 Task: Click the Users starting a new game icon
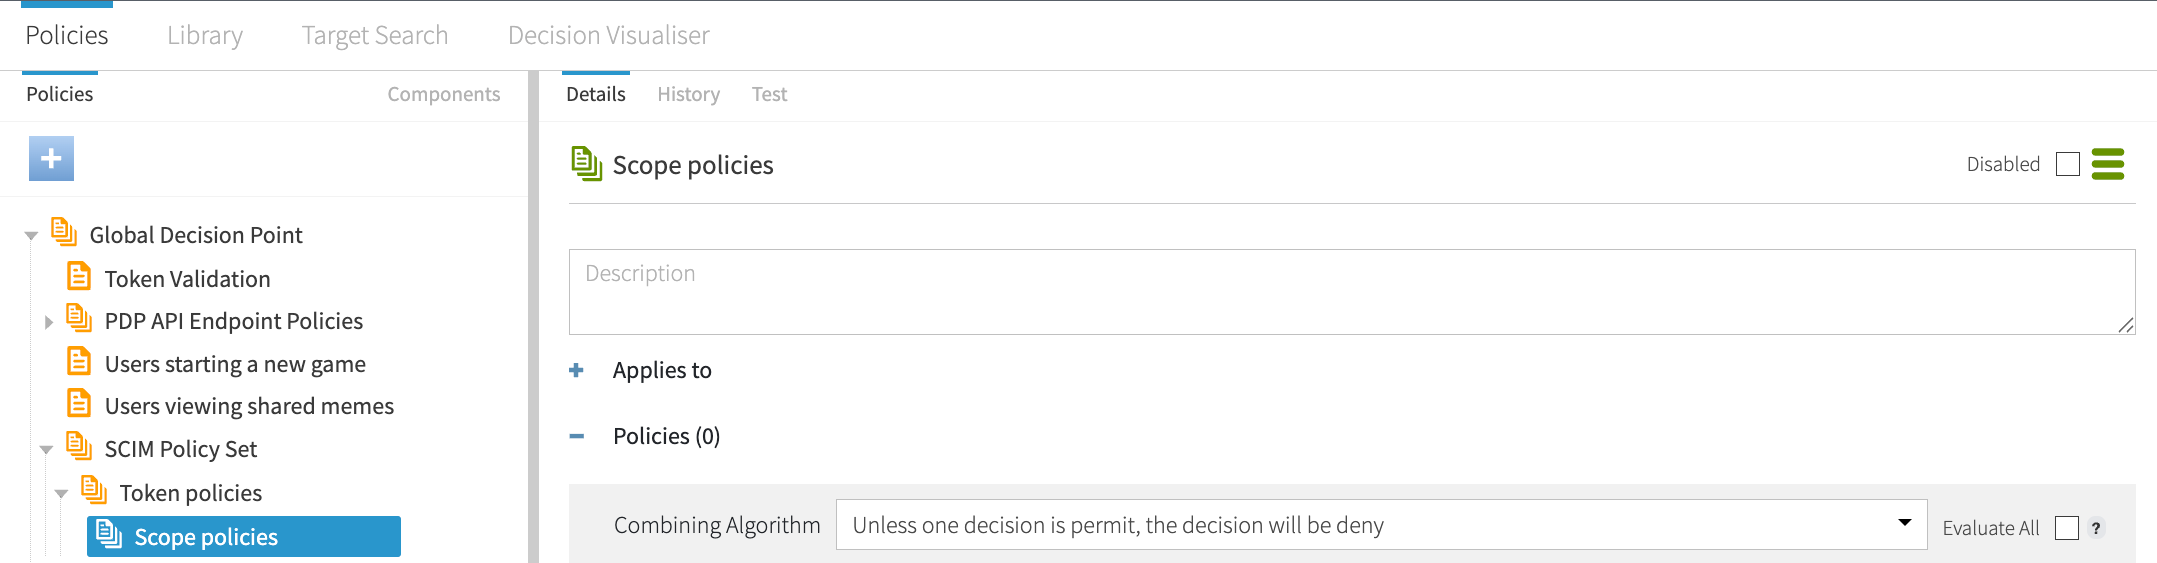tap(79, 362)
